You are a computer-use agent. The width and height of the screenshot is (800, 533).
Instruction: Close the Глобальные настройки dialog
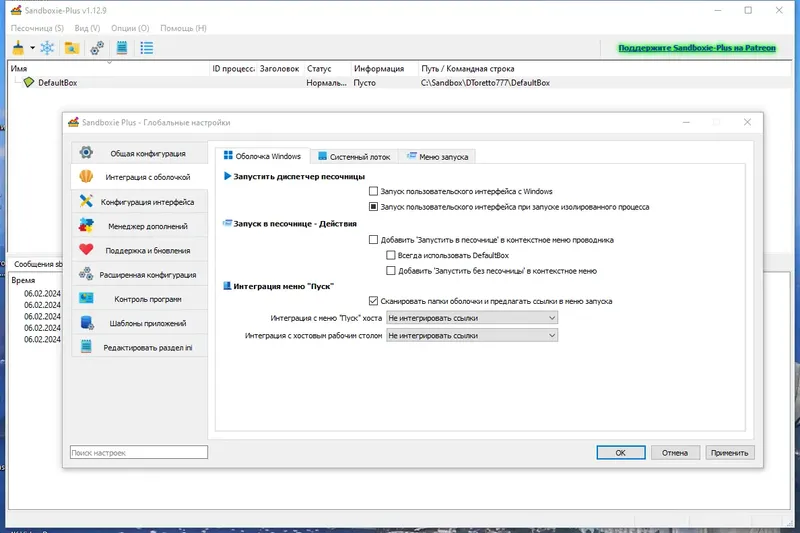[747, 122]
